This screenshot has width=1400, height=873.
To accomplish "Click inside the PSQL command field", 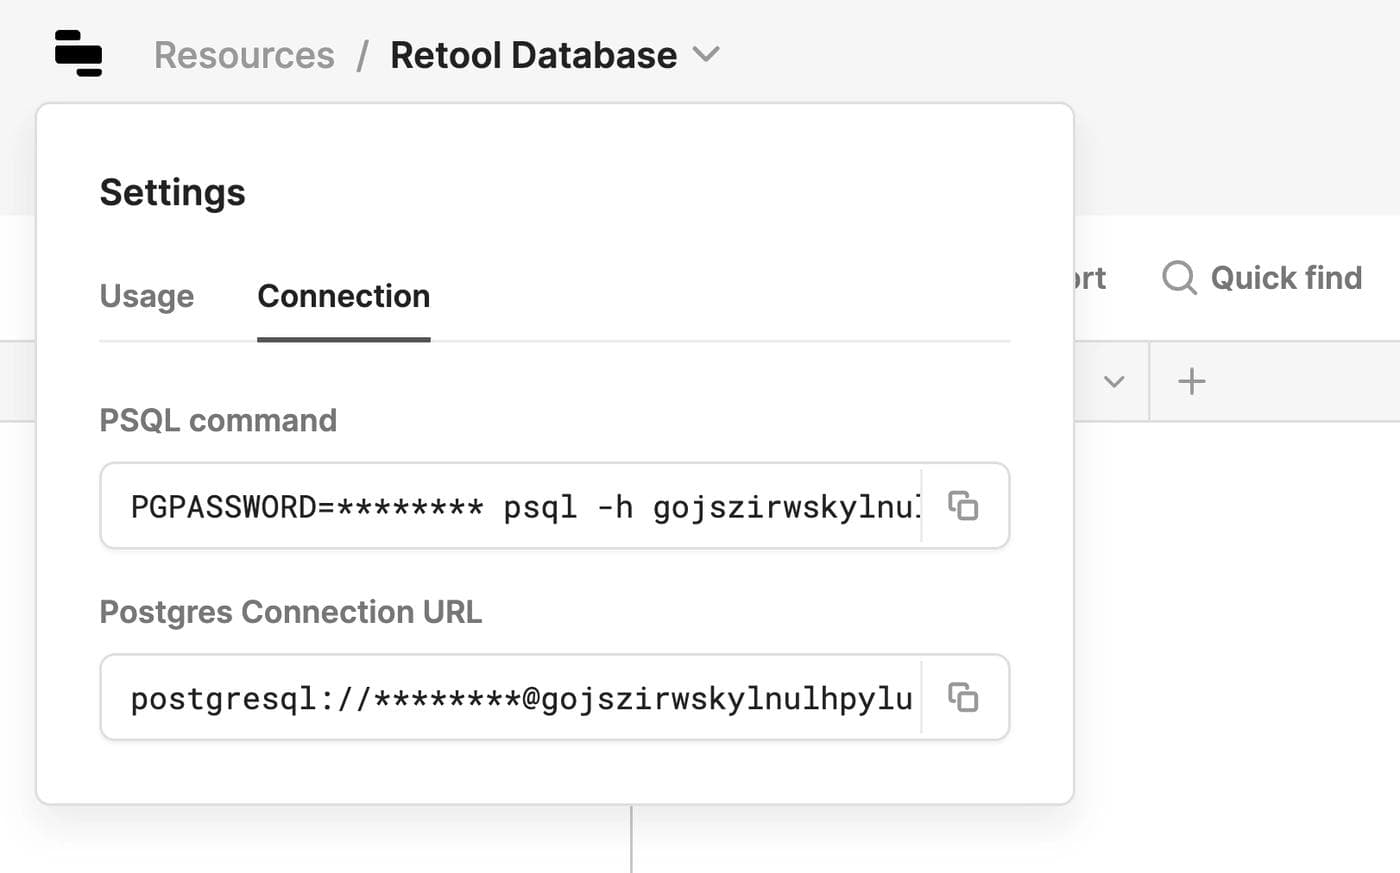I will click(500, 506).
